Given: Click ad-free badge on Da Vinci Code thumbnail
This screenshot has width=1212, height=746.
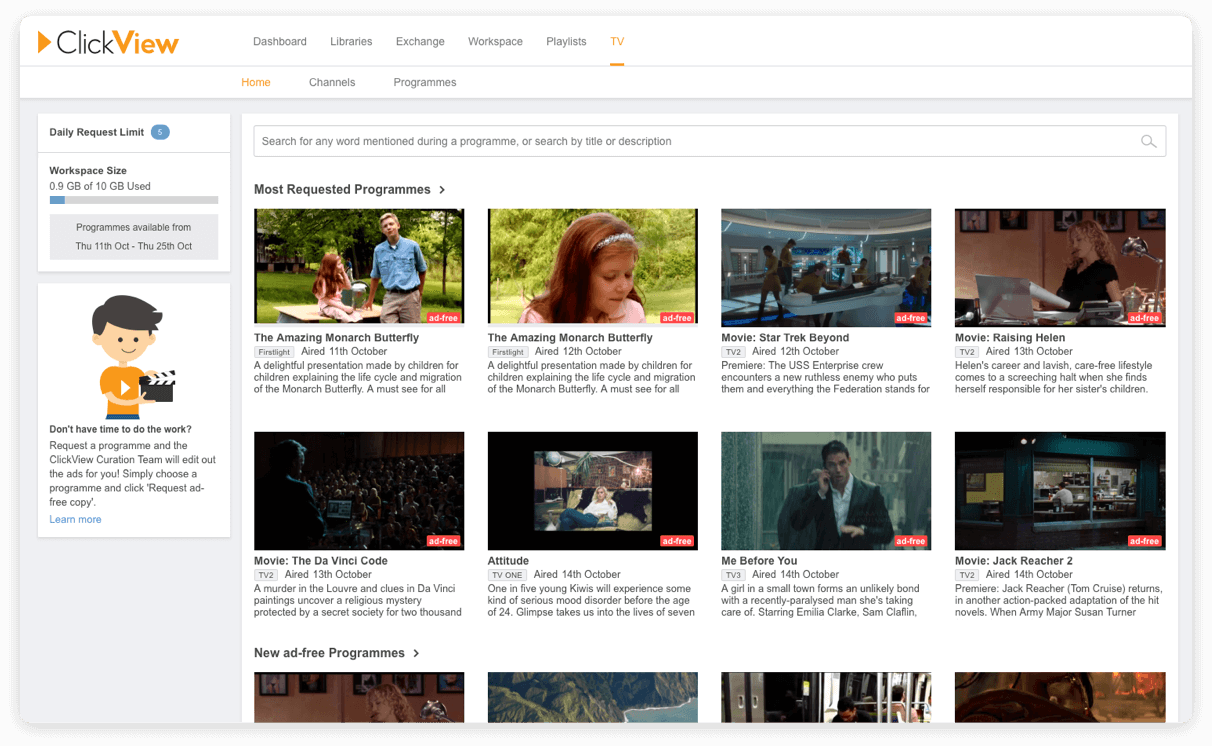Looking at the screenshot, I should point(443,541).
